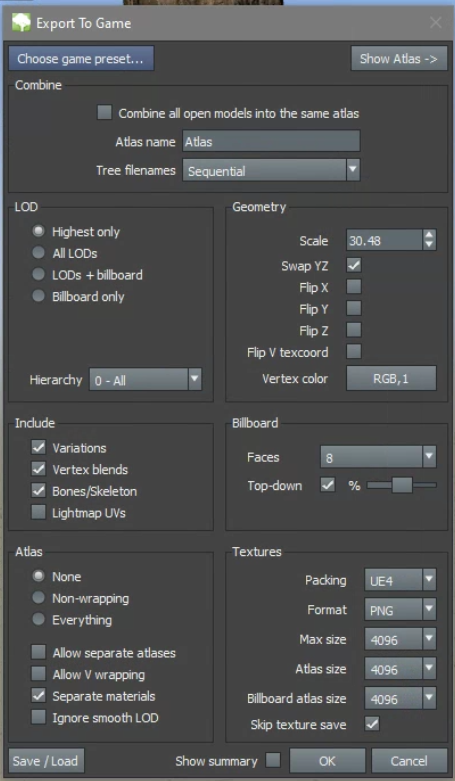Image resolution: width=455 pixels, height=781 pixels.
Task: Uncheck the Swap YZ checkbox
Action: point(354,265)
